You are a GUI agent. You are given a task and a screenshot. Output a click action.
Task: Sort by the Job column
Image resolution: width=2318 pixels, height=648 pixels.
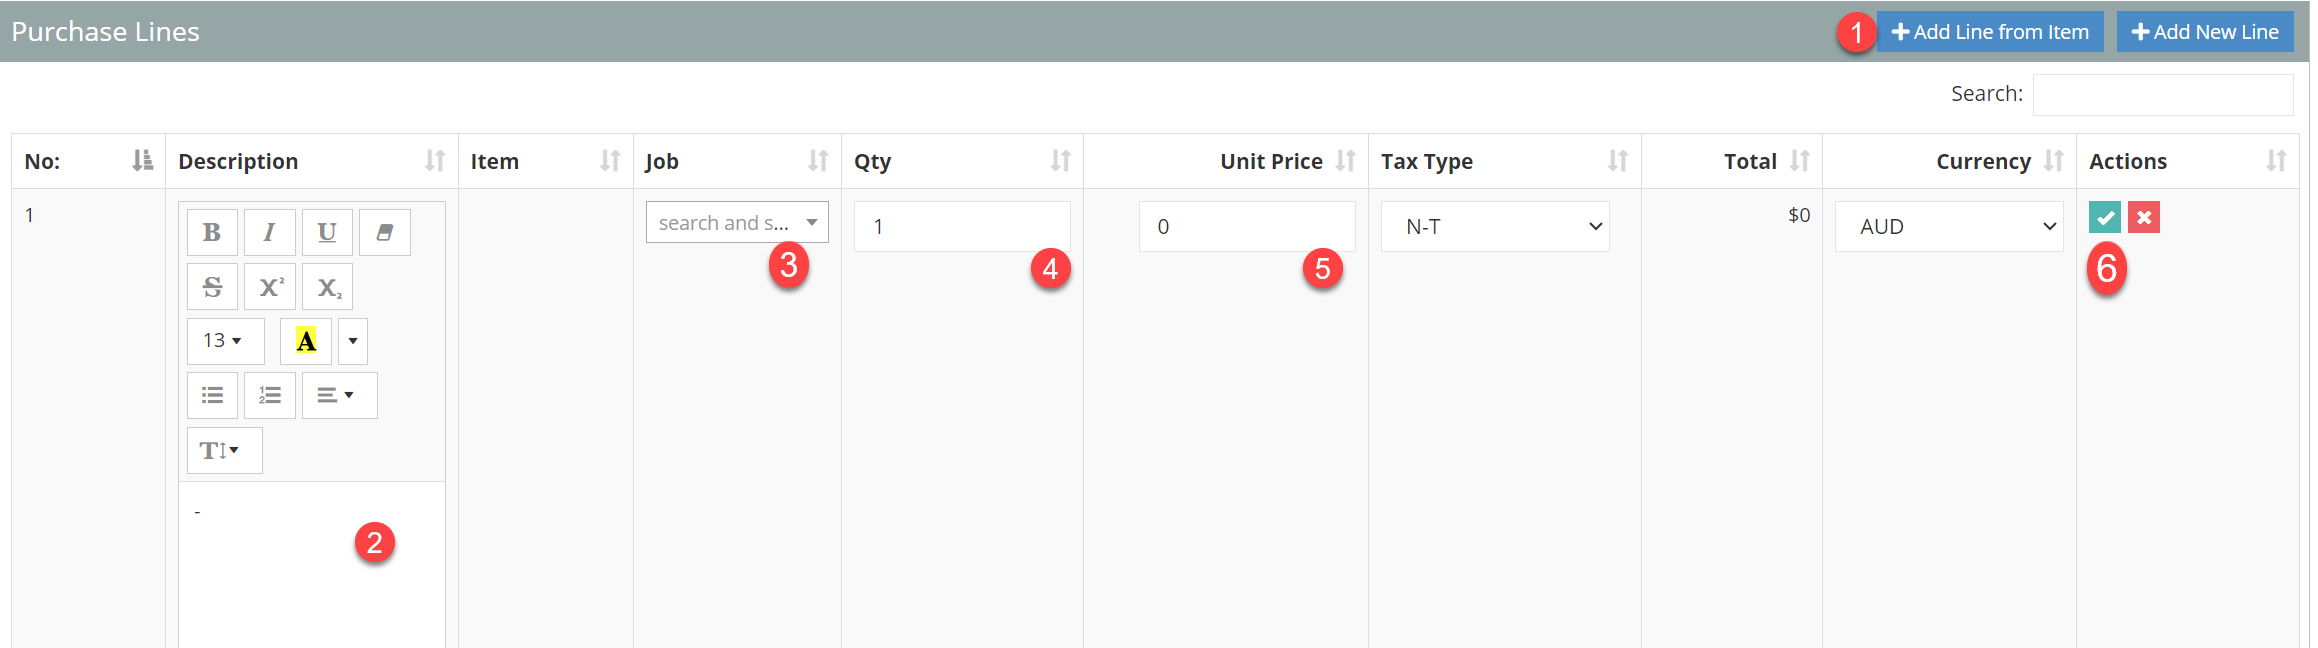(738, 161)
